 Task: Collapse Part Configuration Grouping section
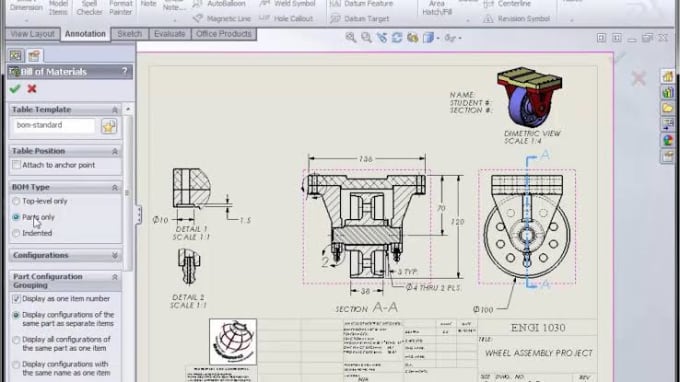tap(114, 277)
